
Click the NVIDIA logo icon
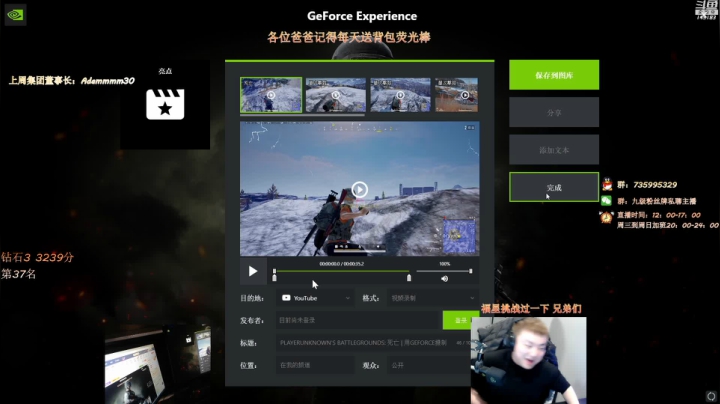point(15,15)
